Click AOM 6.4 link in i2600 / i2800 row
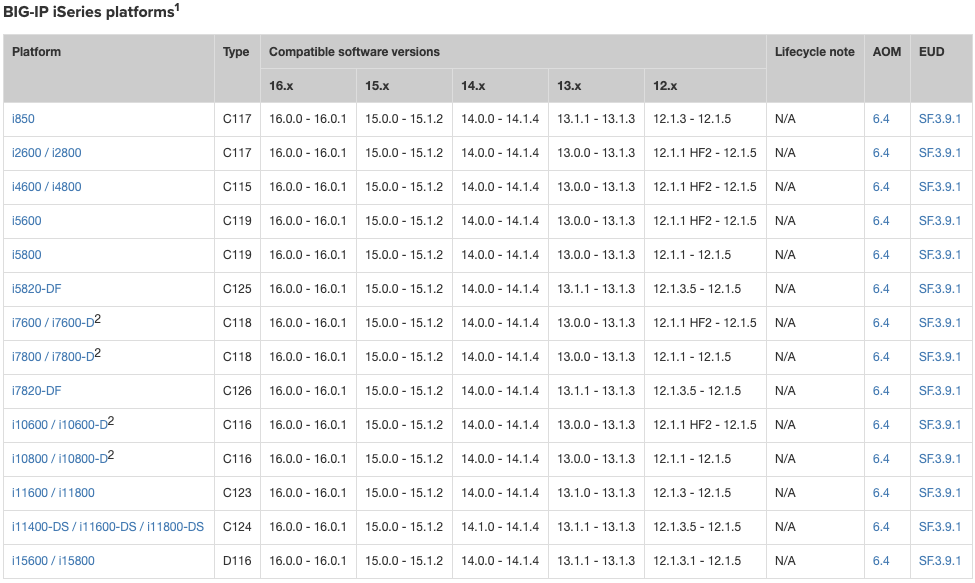 click(881, 153)
